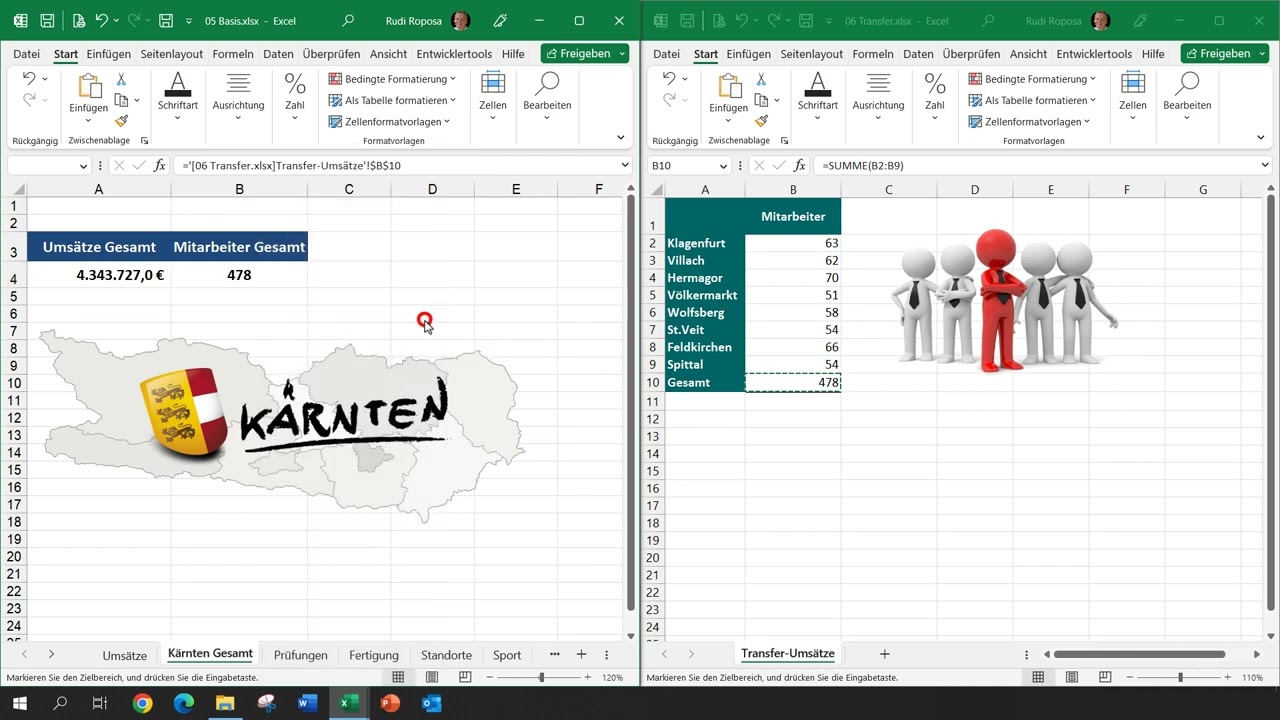Viewport: 1280px width, 720px height.
Task: Click Undo arrow in 05 Basis title bar
Action: pos(102,20)
